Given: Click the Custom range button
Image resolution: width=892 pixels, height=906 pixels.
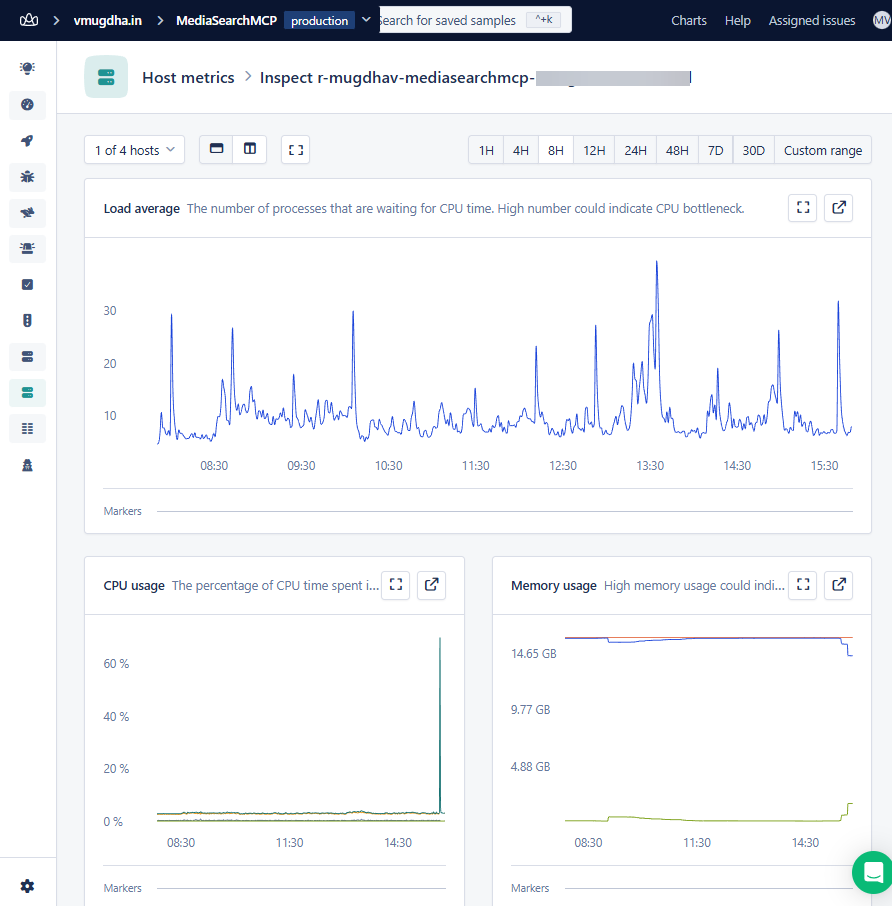Looking at the screenshot, I should pyautogui.click(x=822, y=149).
